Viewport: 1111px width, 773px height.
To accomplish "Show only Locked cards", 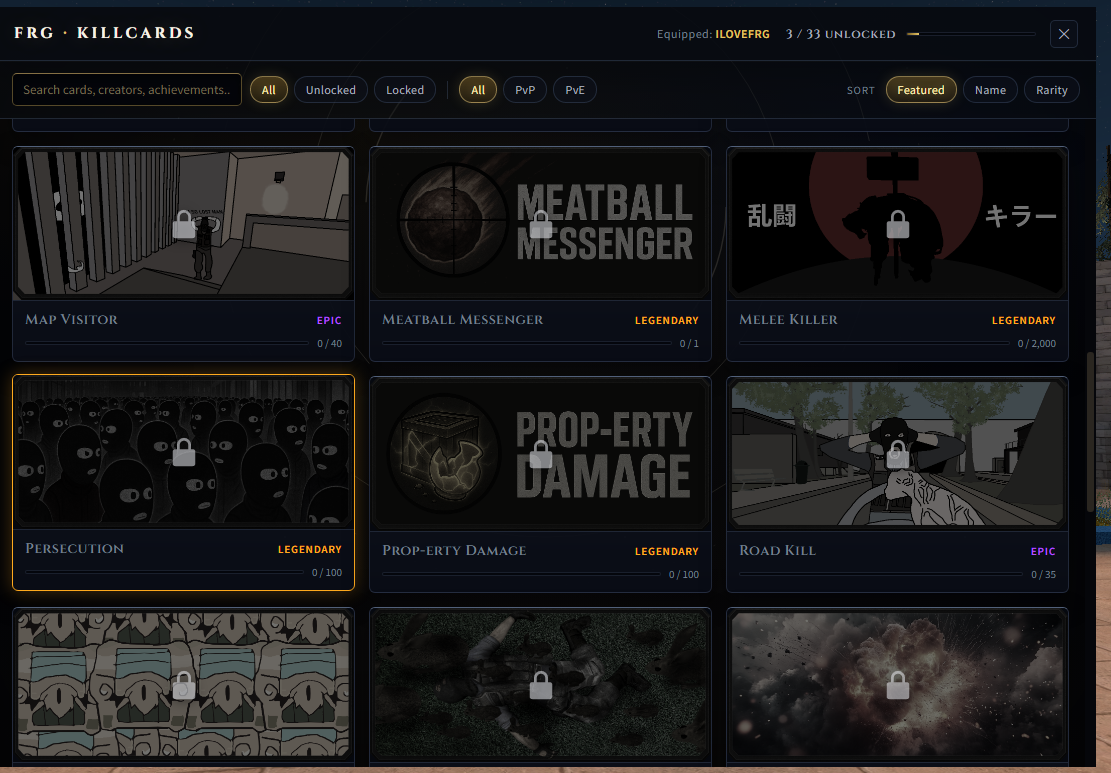I will [x=405, y=90].
